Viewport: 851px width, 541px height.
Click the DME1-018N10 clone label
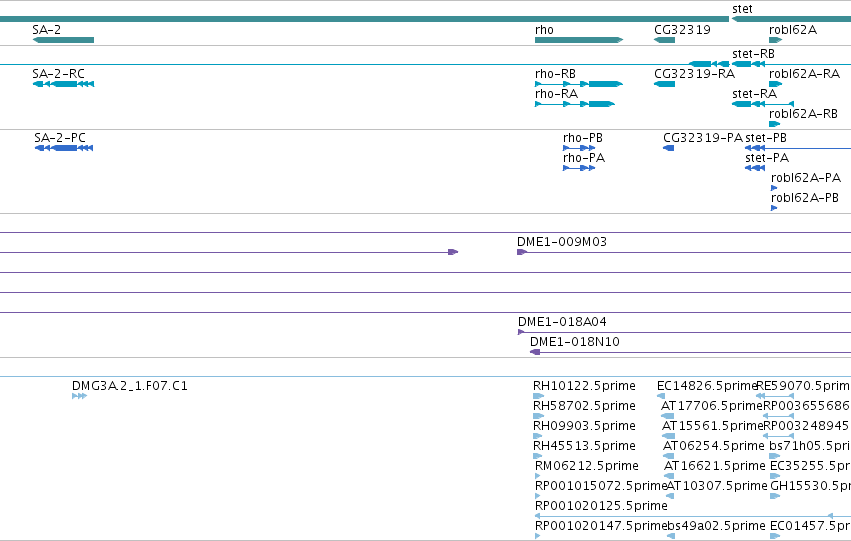coord(575,342)
